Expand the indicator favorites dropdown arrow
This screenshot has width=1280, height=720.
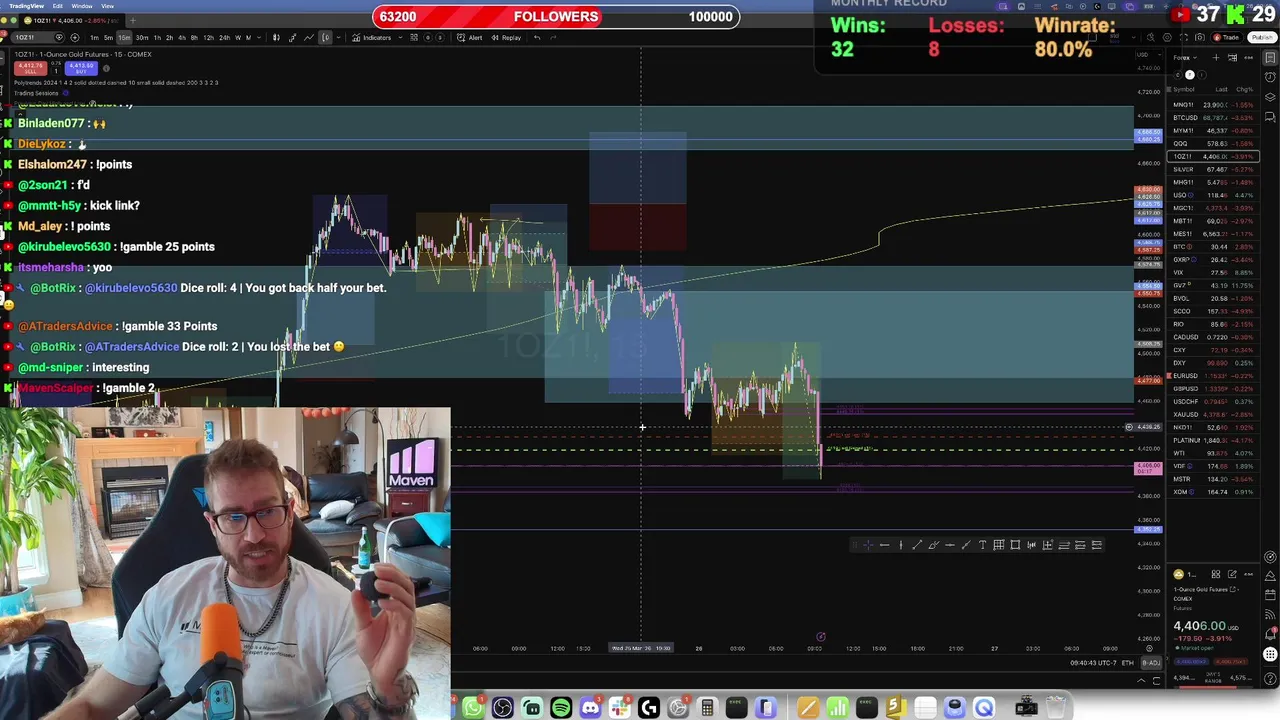pos(400,37)
